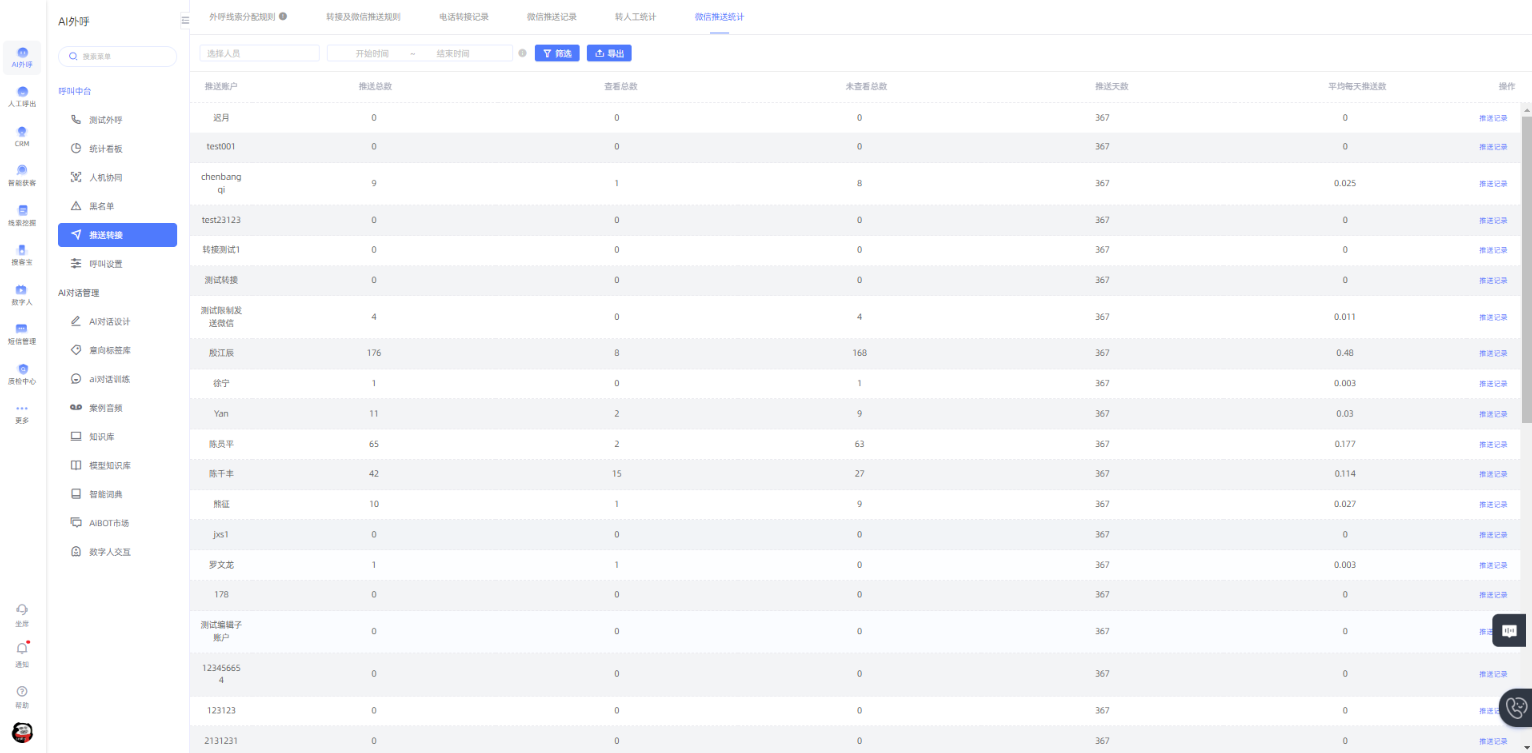
Task: Click the 导出 export button
Action: click(609, 53)
